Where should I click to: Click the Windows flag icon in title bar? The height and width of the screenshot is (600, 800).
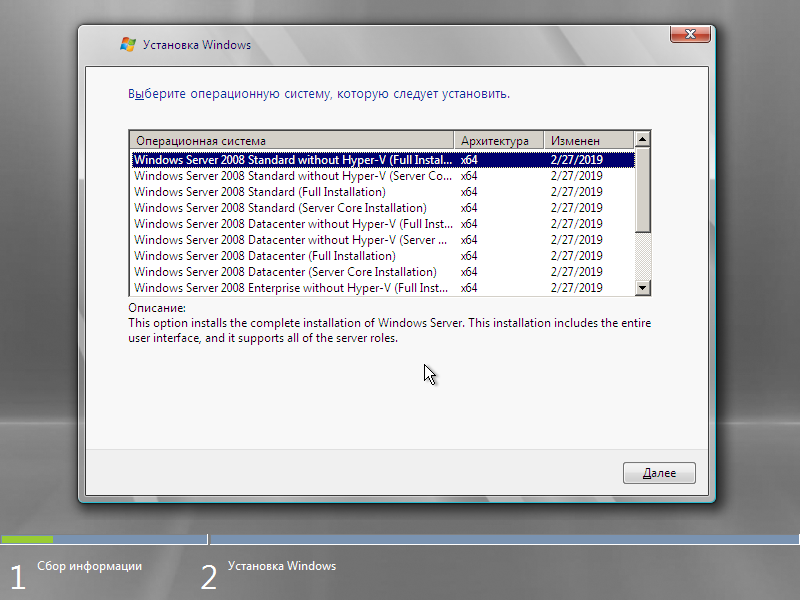coord(128,44)
